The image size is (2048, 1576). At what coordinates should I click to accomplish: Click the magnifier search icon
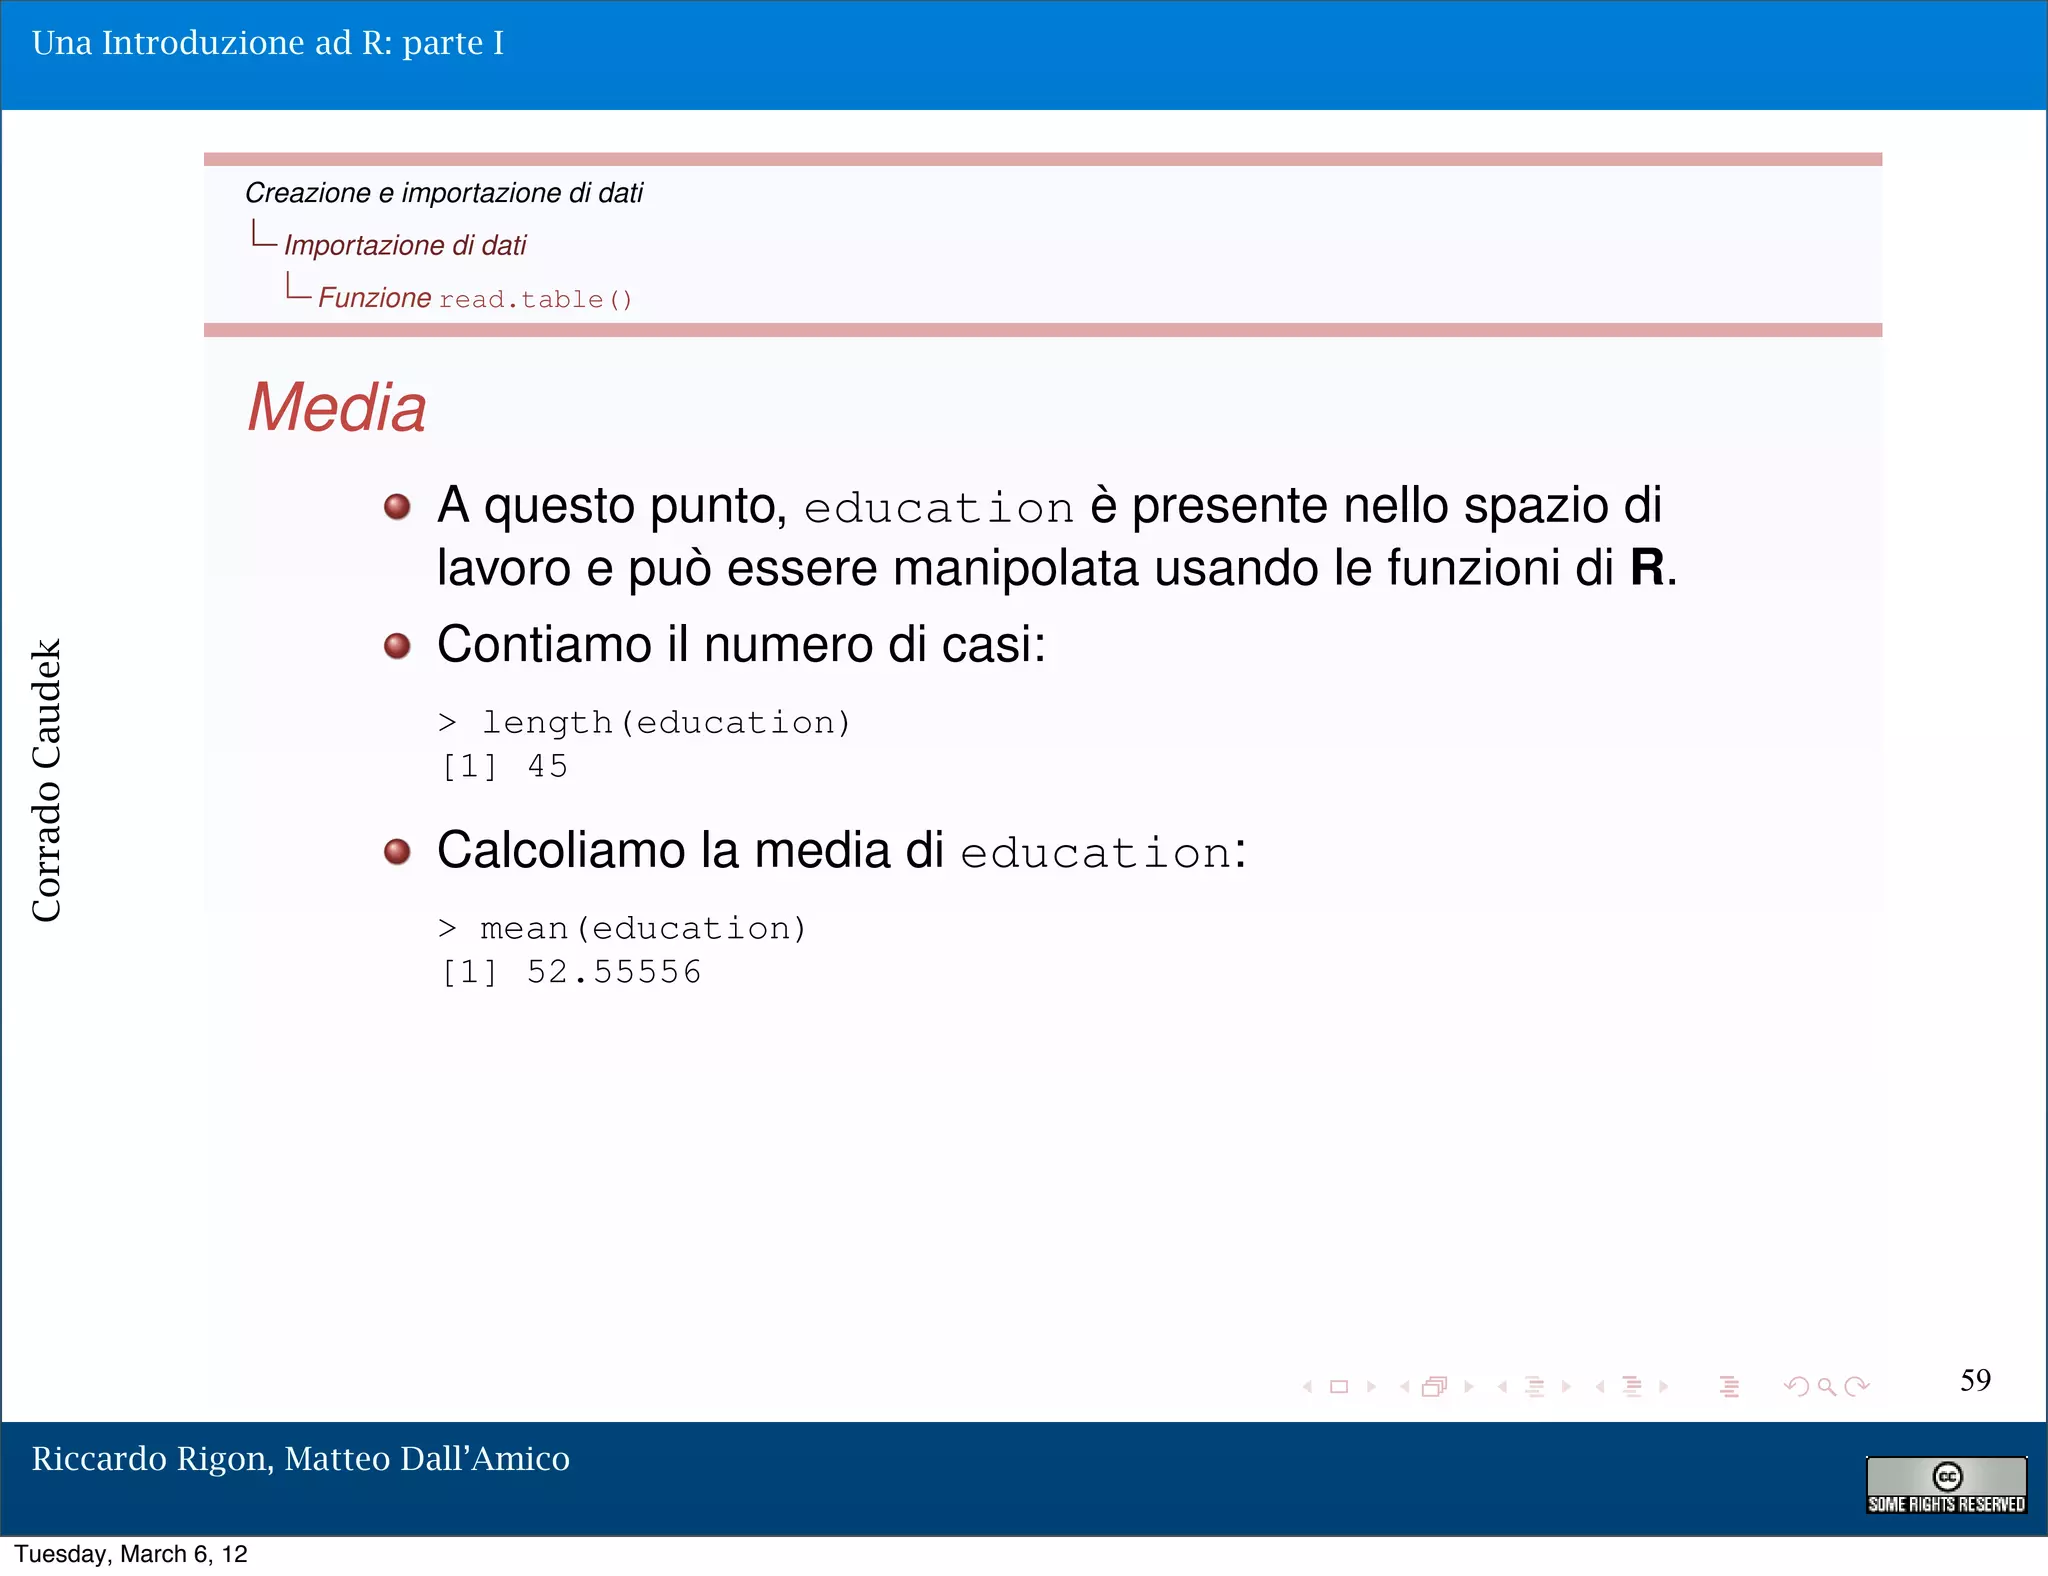coord(1827,1386)
